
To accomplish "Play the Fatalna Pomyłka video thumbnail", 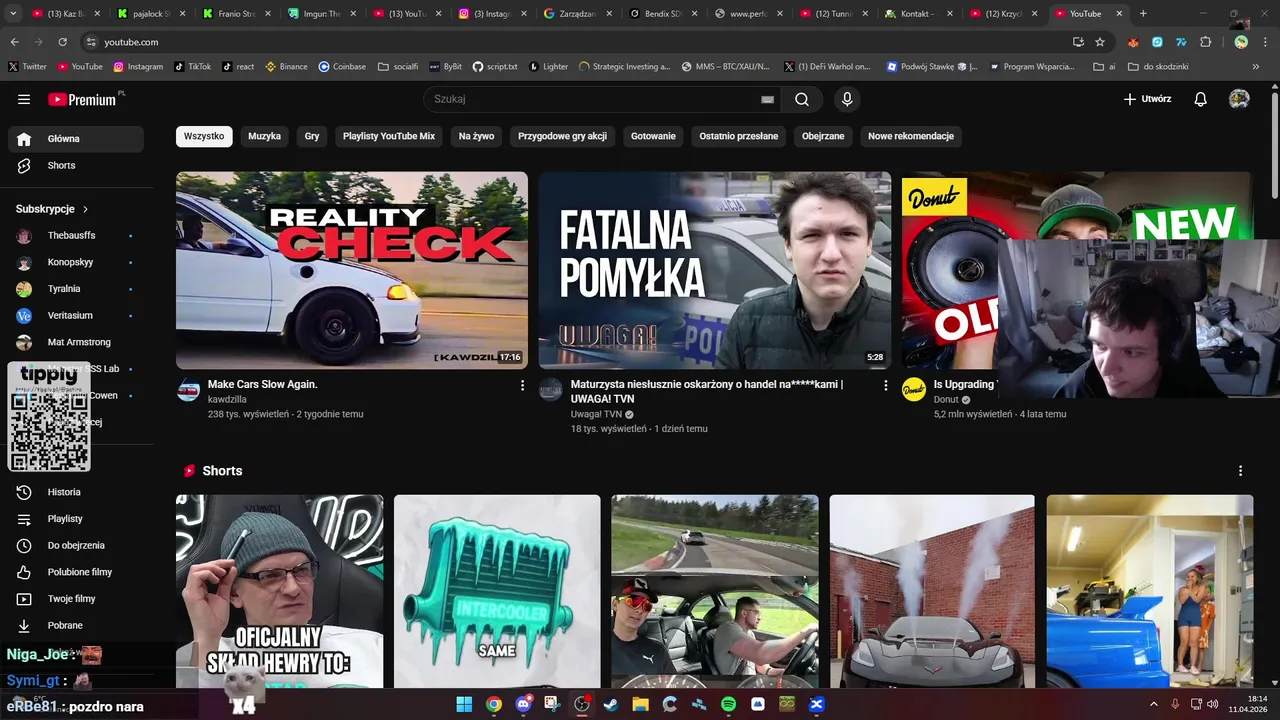I will coord(715,270).
